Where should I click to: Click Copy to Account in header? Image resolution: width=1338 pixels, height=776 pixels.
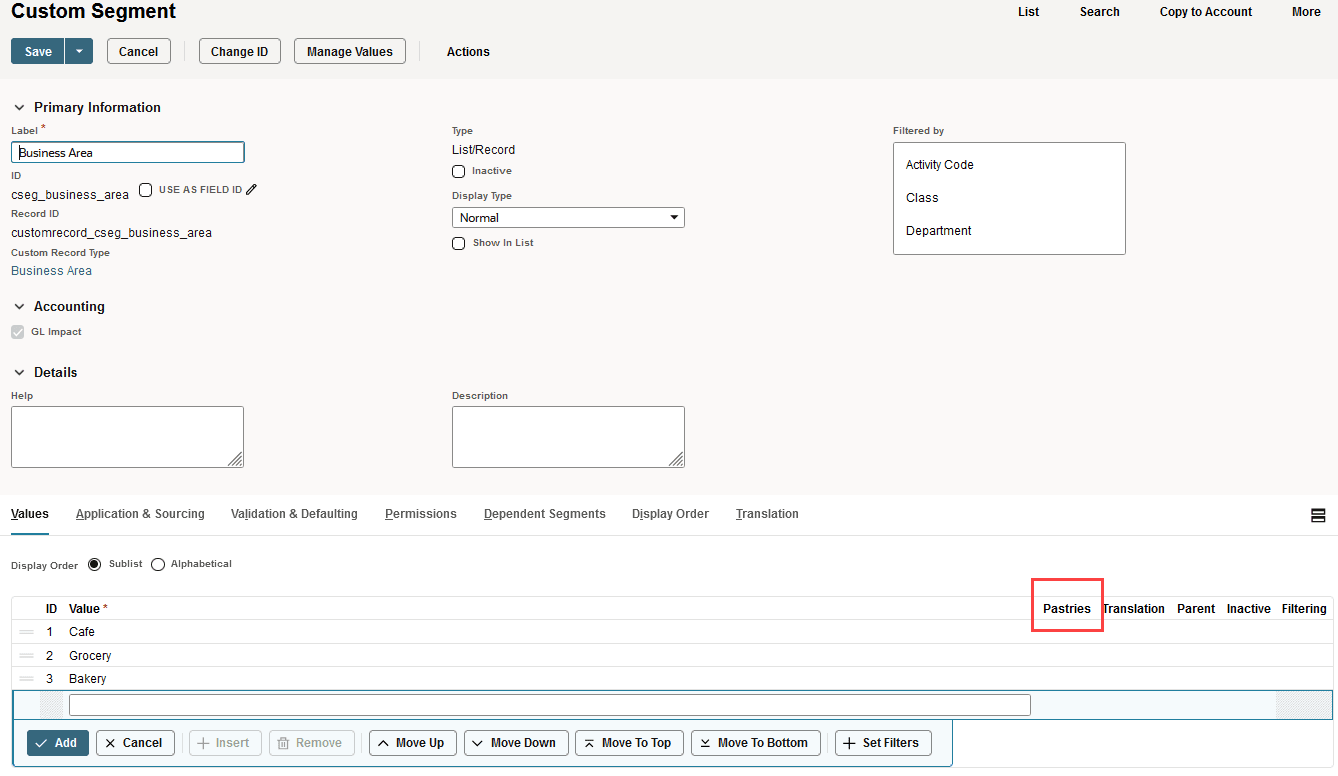[x=1206, y=12]
